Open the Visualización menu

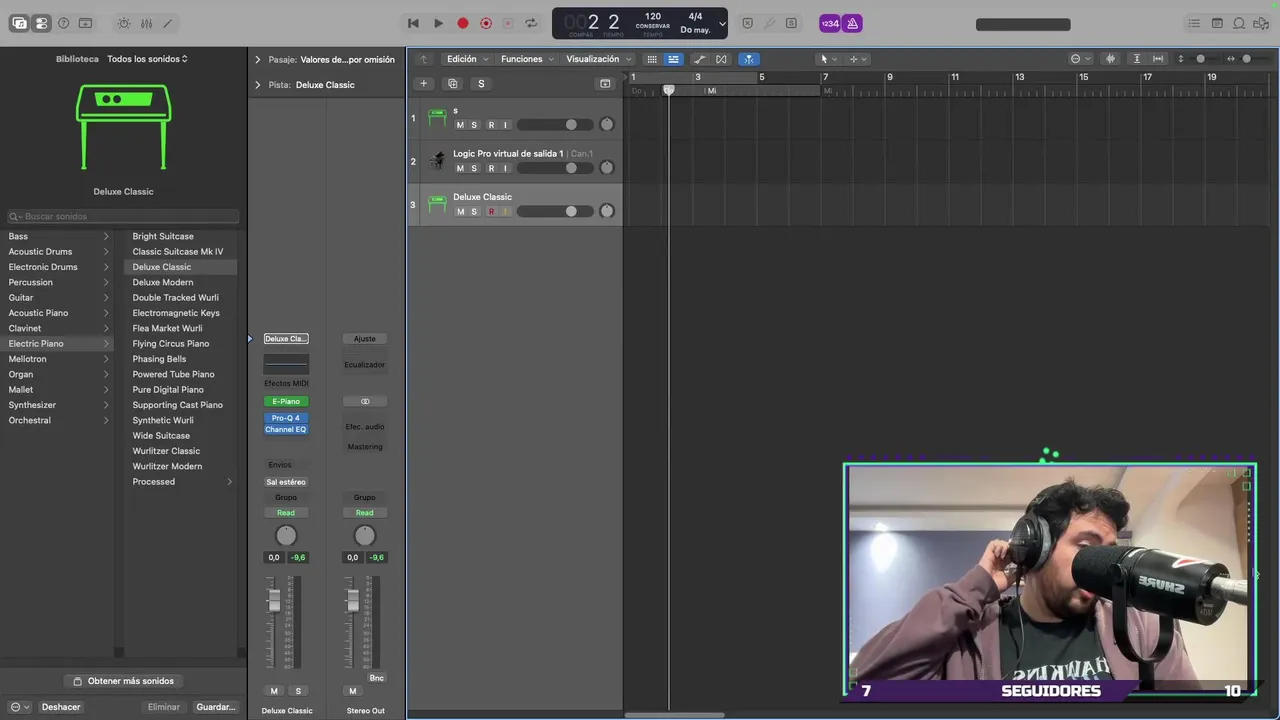[598, 59]
